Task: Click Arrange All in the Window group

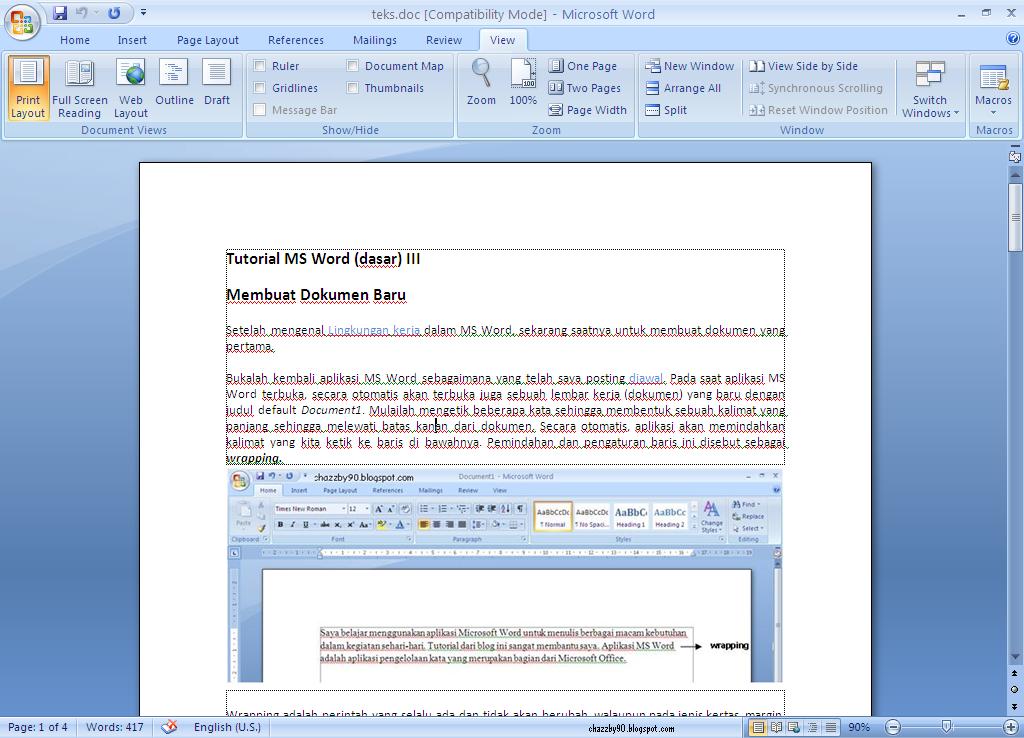Action: pyautogui.click(x=687, y=87)
